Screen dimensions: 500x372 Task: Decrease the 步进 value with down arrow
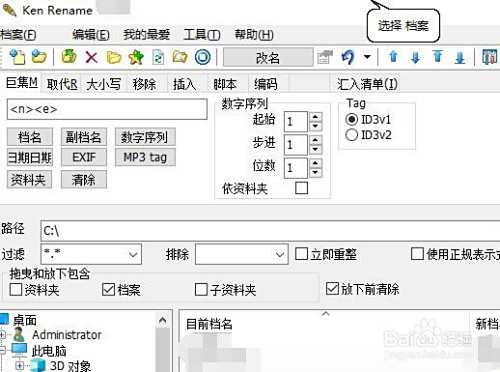coord(315,149)
